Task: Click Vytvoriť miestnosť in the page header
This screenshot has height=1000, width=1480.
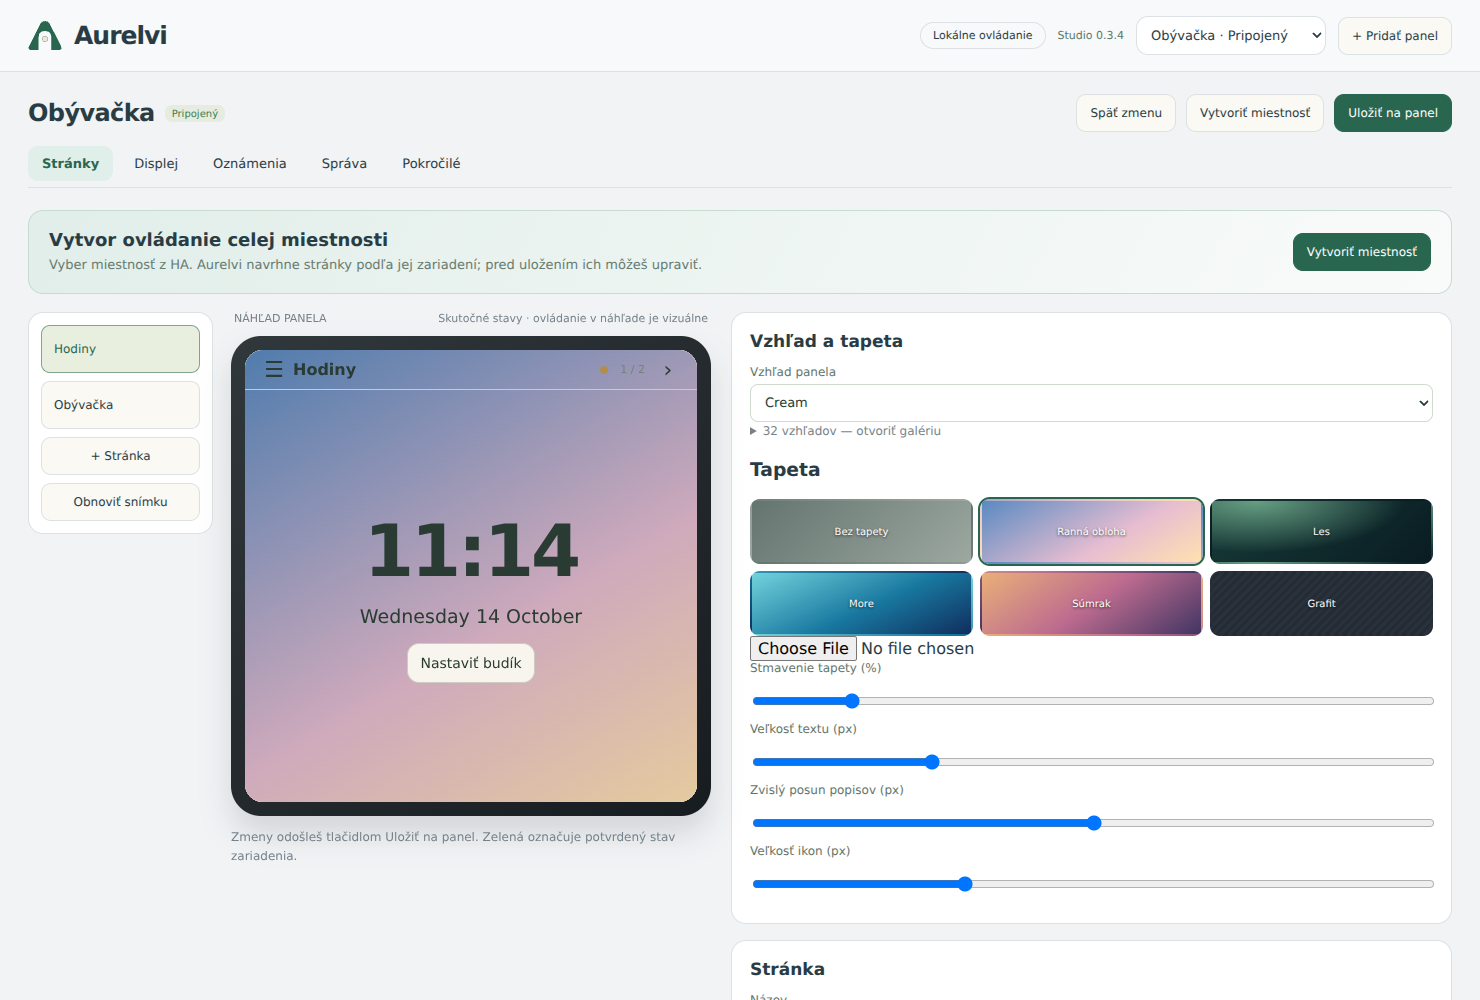Action: coord(1255,113)
